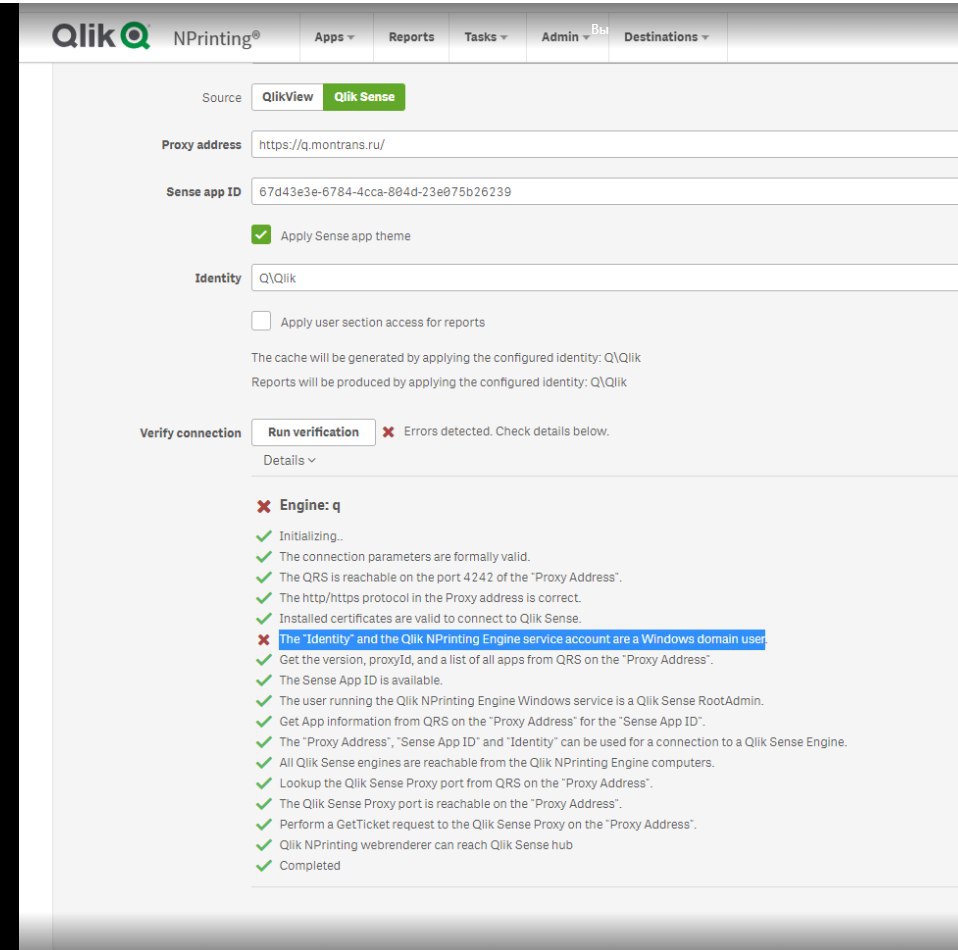Screen dimensions: 958x950
Task: Click the Reports will be produced notice
Action: coord(439,382)
